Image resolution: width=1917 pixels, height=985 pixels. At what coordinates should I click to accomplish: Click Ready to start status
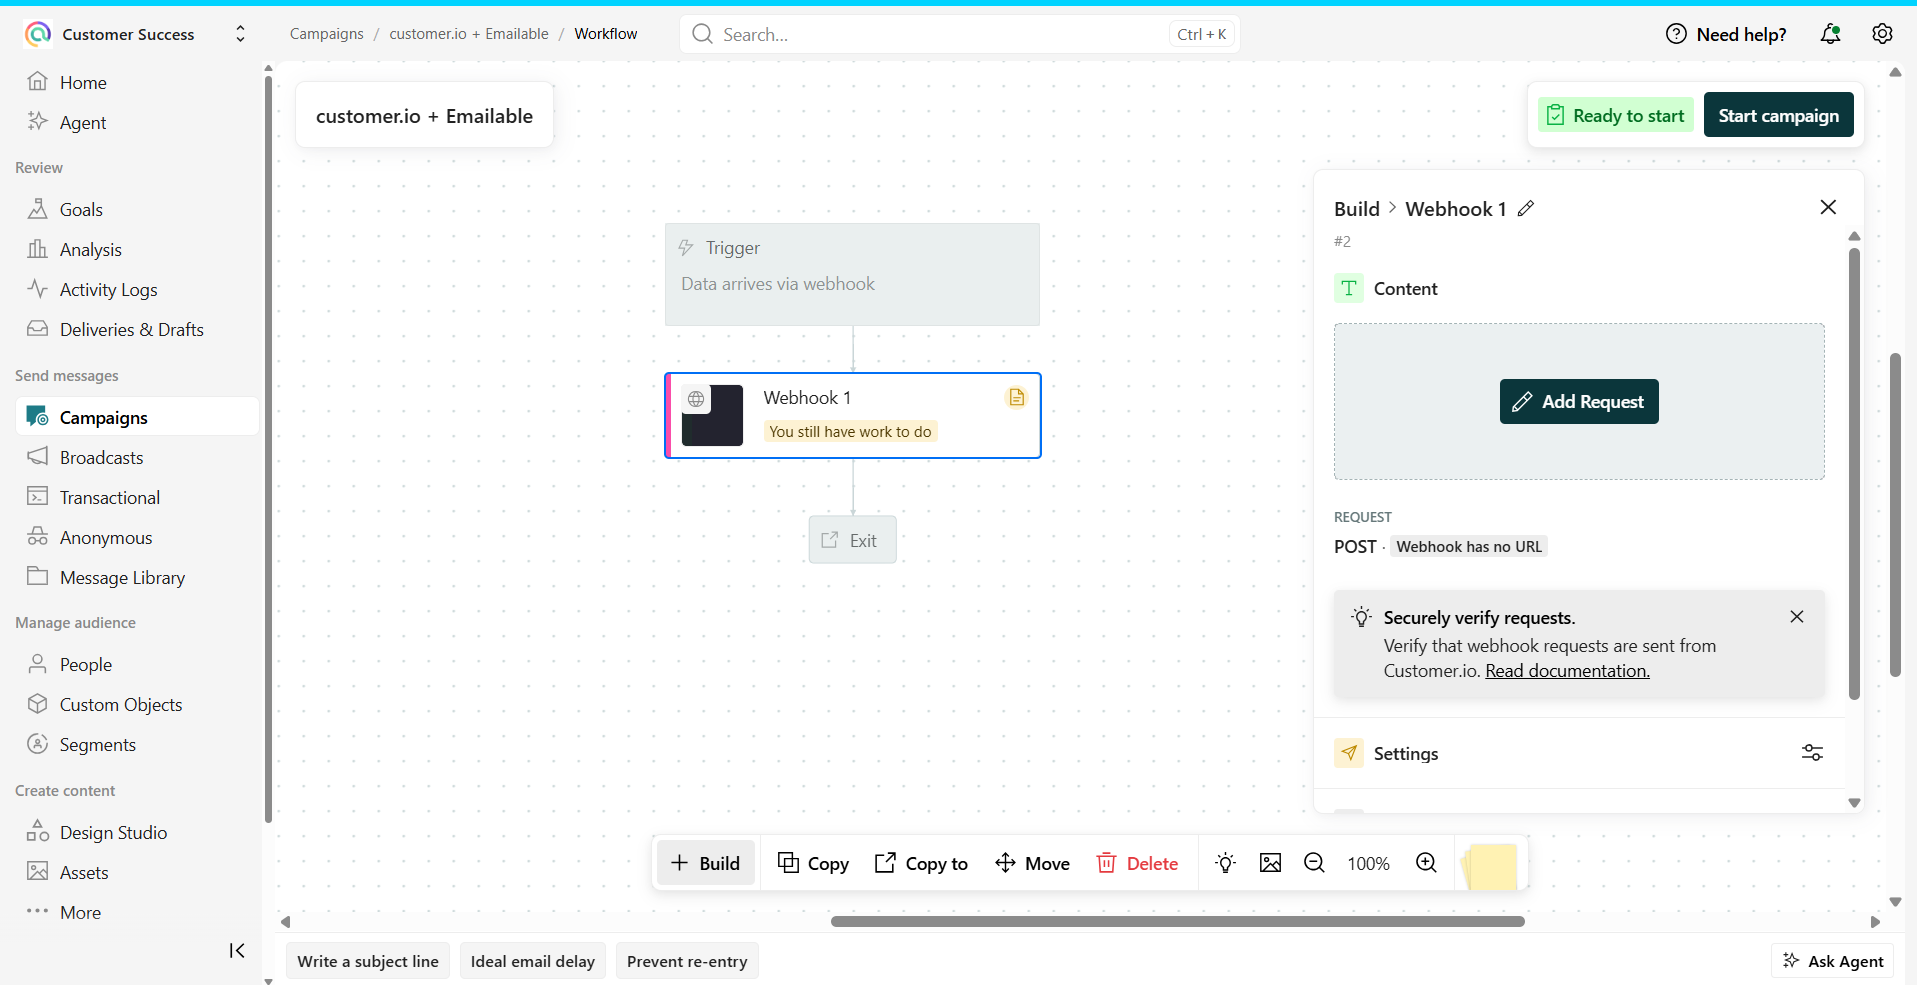[x=1616, y=115]
